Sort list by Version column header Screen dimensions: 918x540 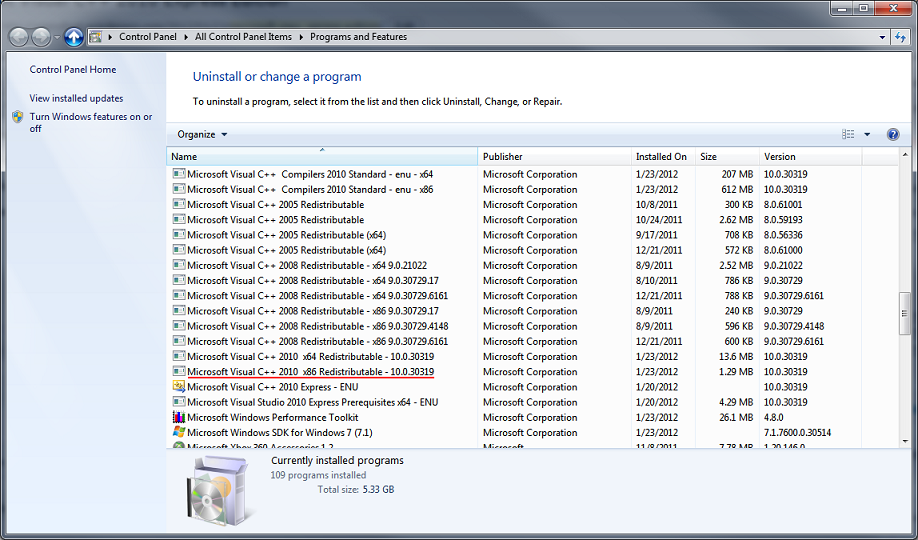click(x=810, y=156)
